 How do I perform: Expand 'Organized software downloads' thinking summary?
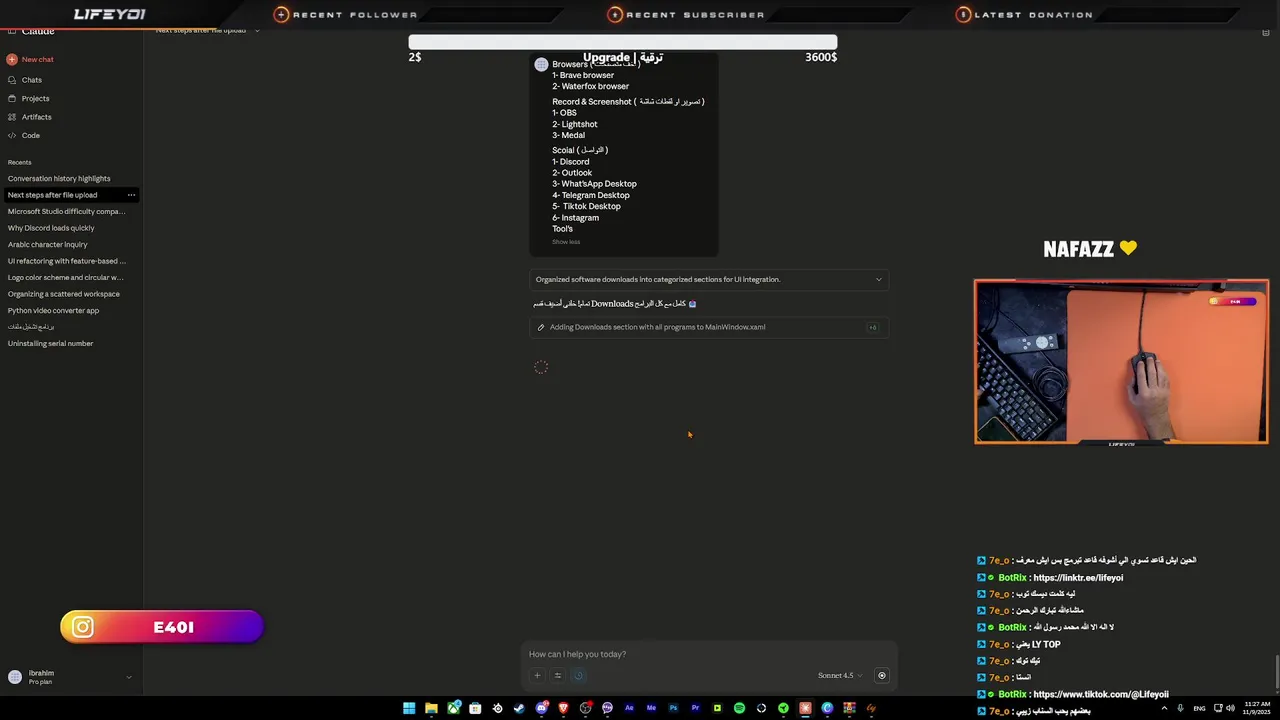pyautogui.click(x=709, y=279)
